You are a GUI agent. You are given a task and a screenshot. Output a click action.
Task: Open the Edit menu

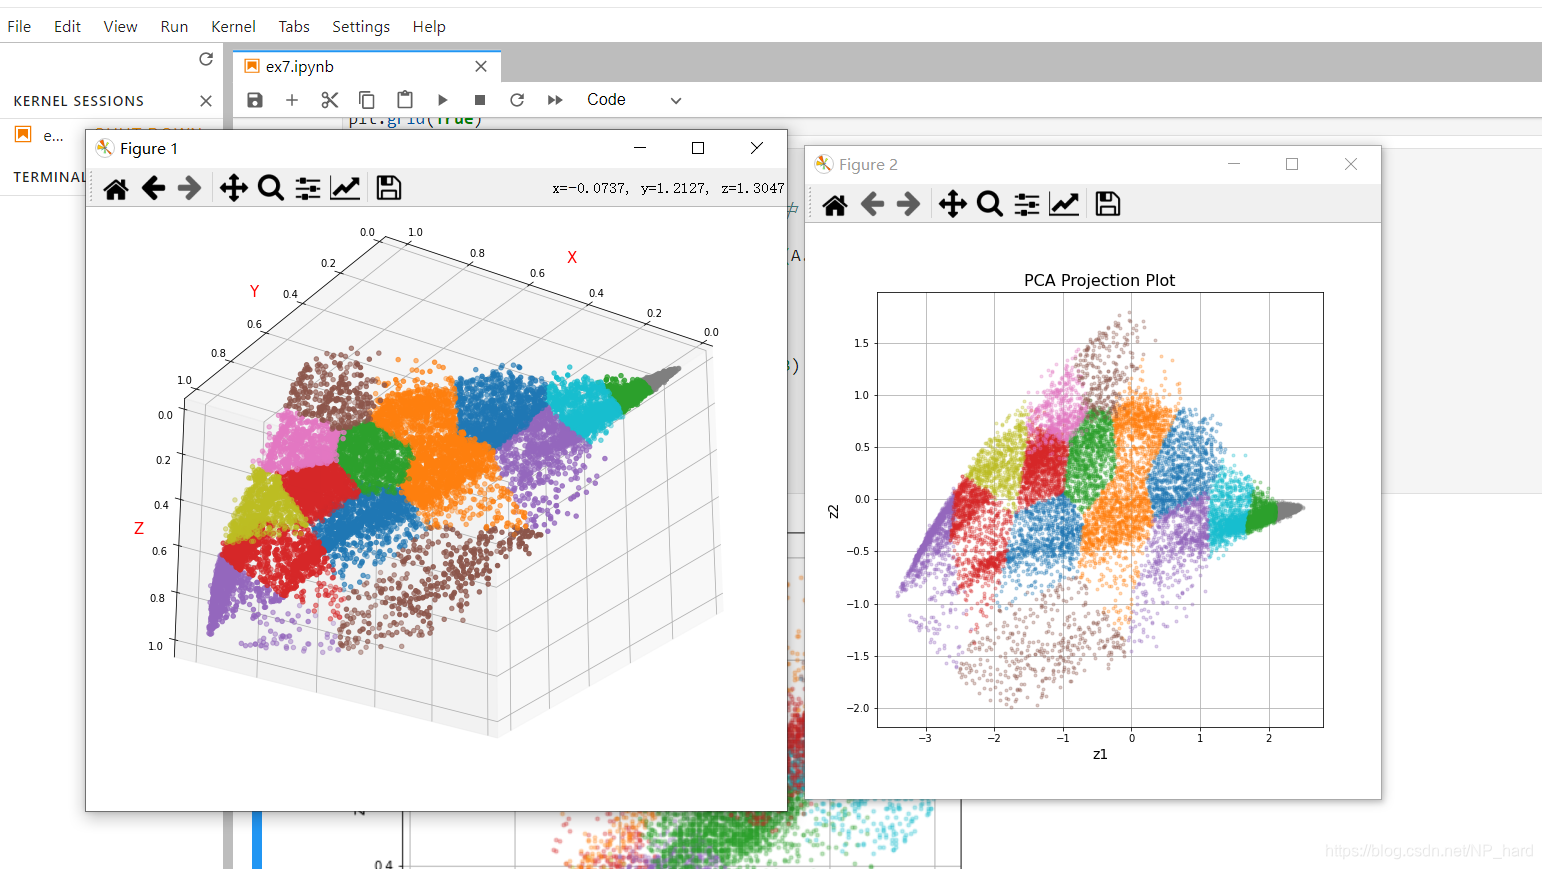[x=67, y=26]
